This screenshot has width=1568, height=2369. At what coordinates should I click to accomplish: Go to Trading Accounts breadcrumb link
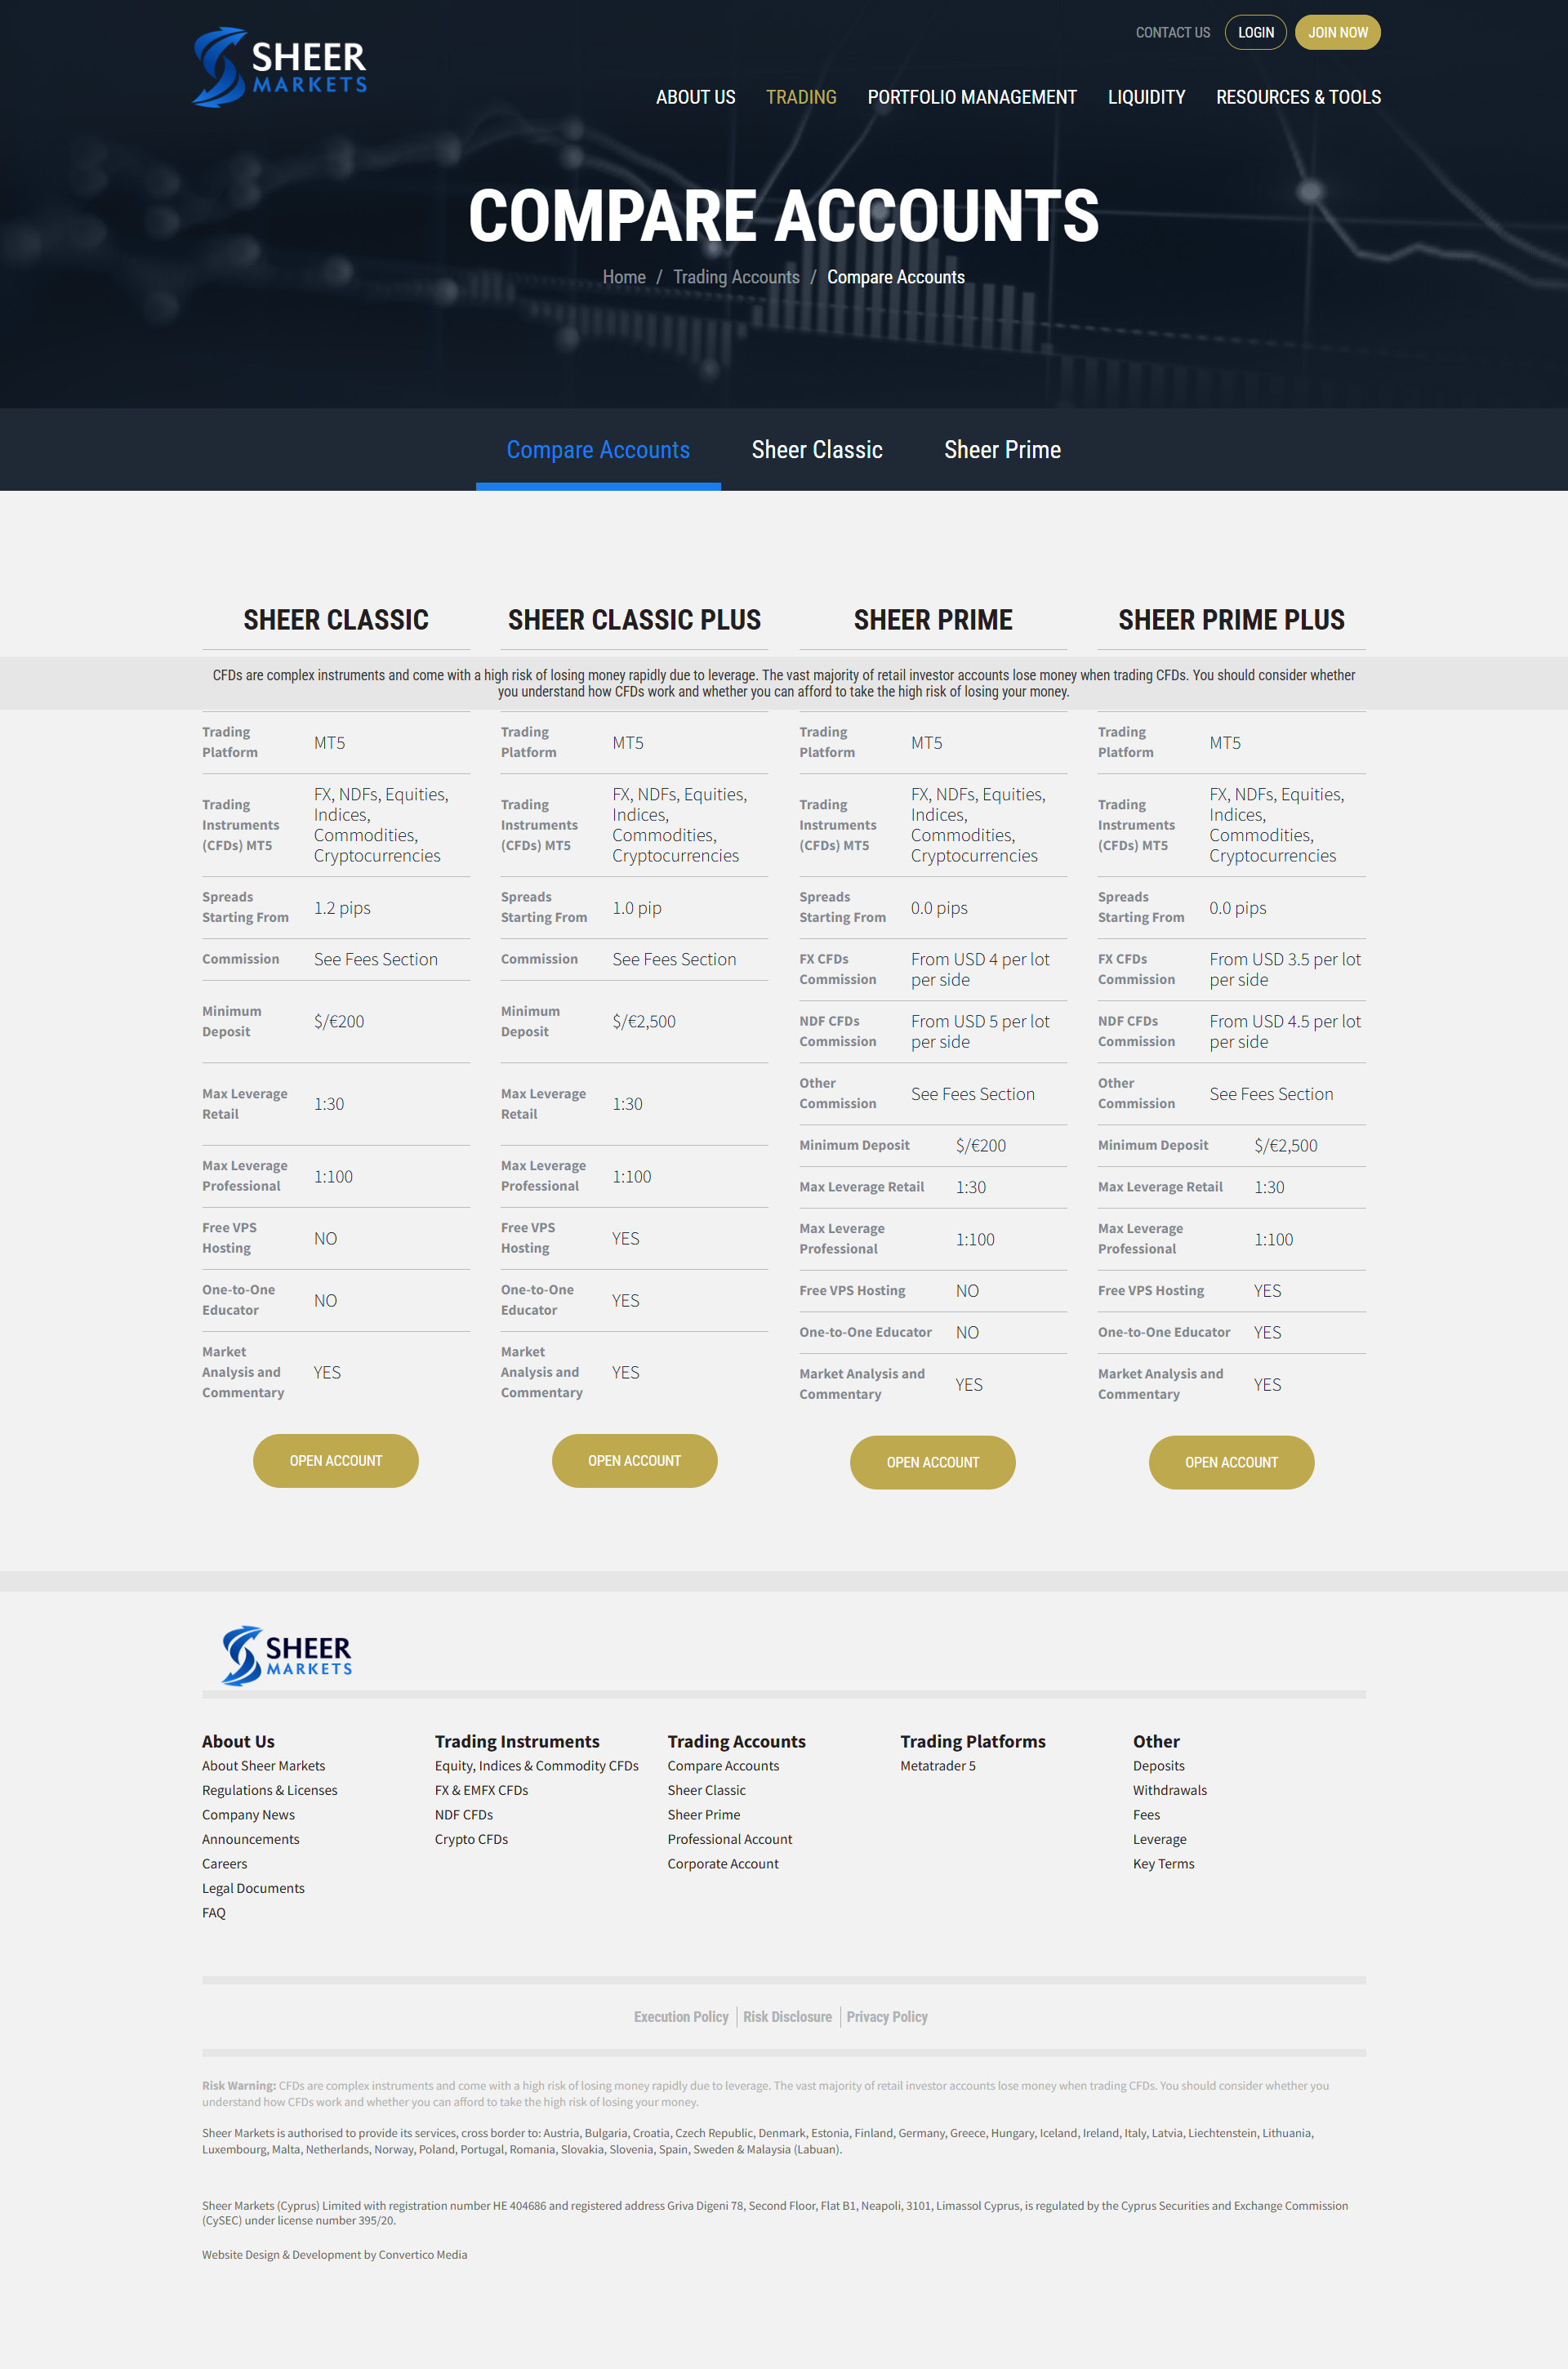click(736, 277)
